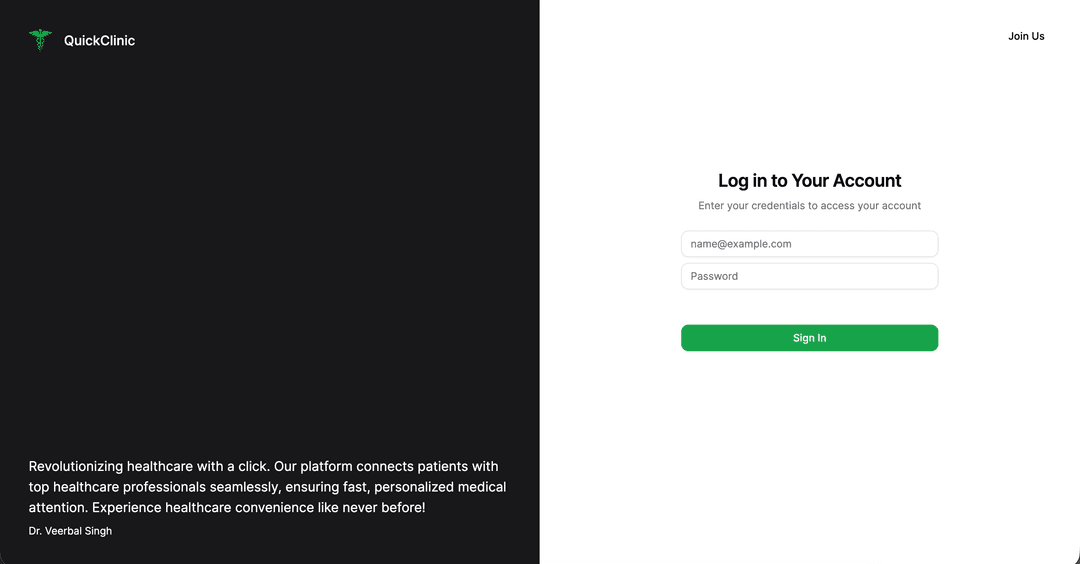Select the "Revolutionizing healthcare with a click" sentence

pos(148,467)
